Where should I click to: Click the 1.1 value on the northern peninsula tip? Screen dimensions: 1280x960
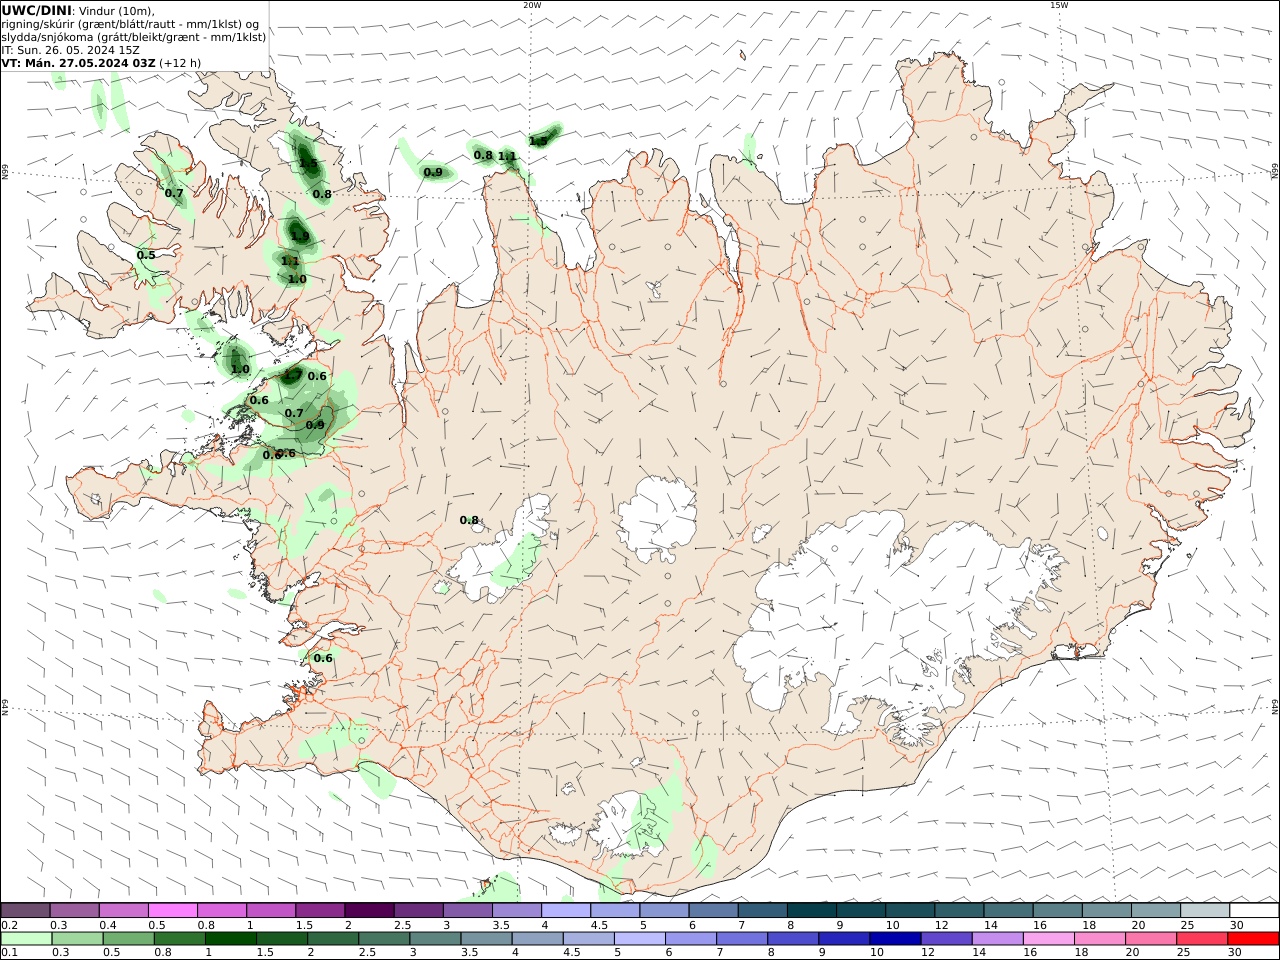[507, 156]
